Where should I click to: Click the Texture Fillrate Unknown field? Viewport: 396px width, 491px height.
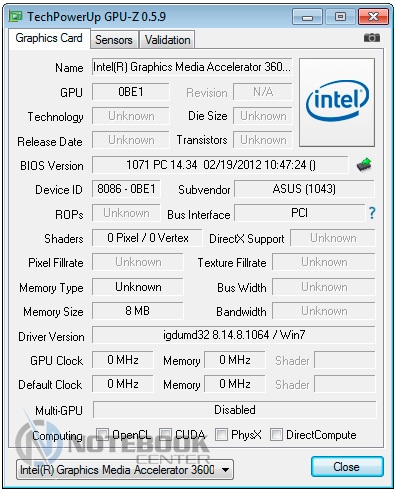click(324, 262)
